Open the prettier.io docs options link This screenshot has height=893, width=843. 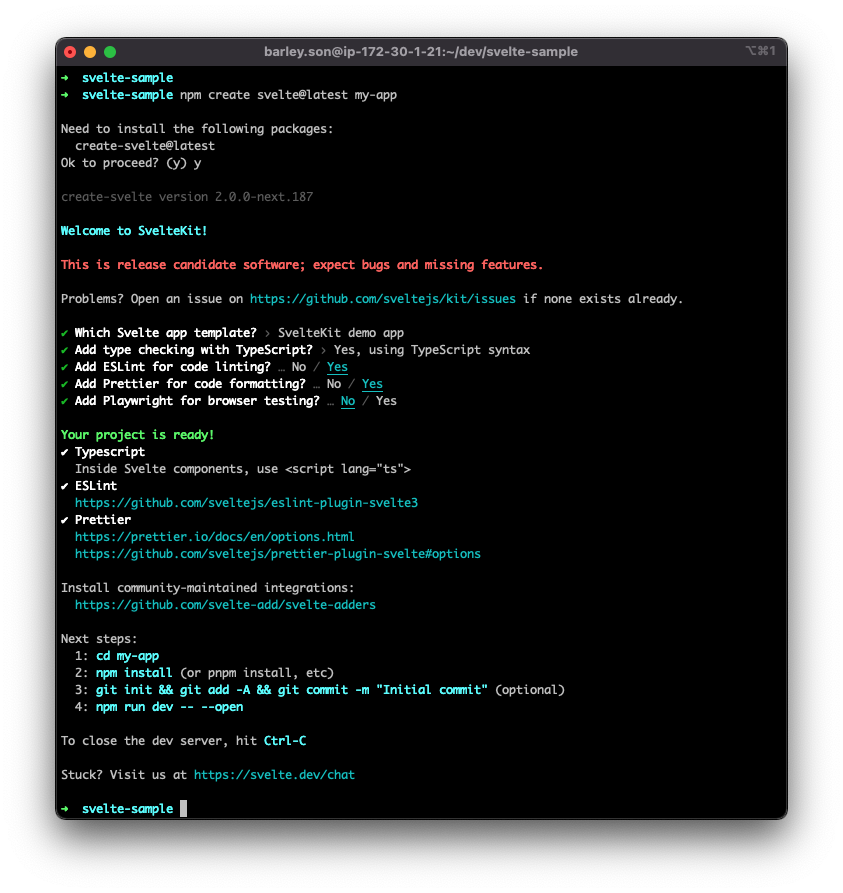[215, 537]
